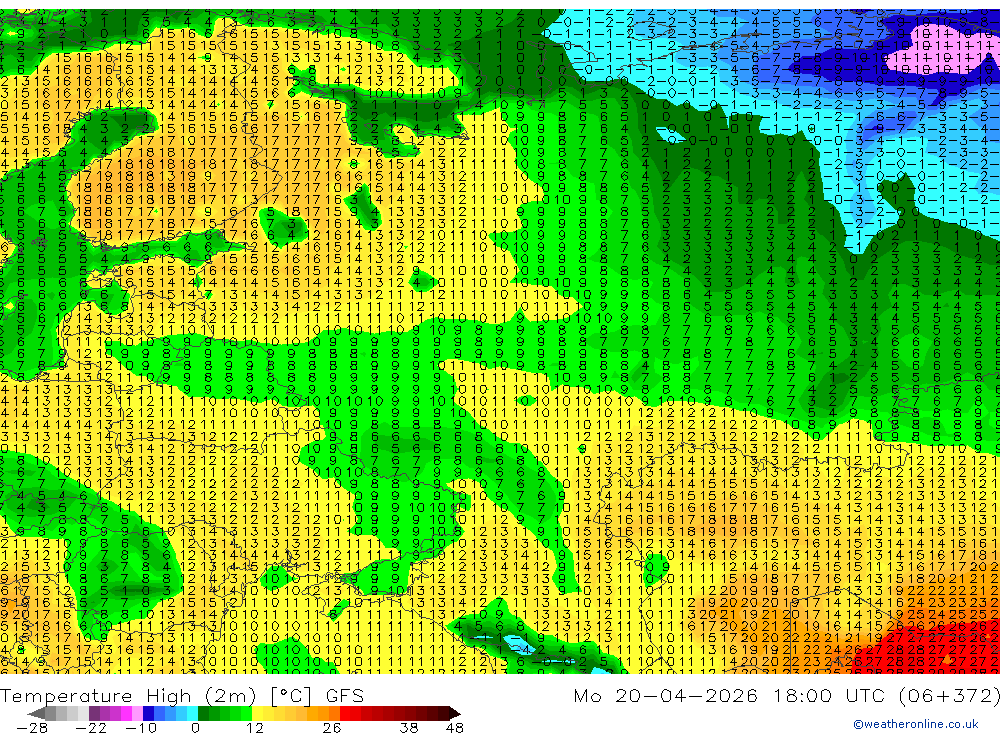Click the gray left arrow of color scale
This screenshot has width=1000, height=733.
(36, 713)
